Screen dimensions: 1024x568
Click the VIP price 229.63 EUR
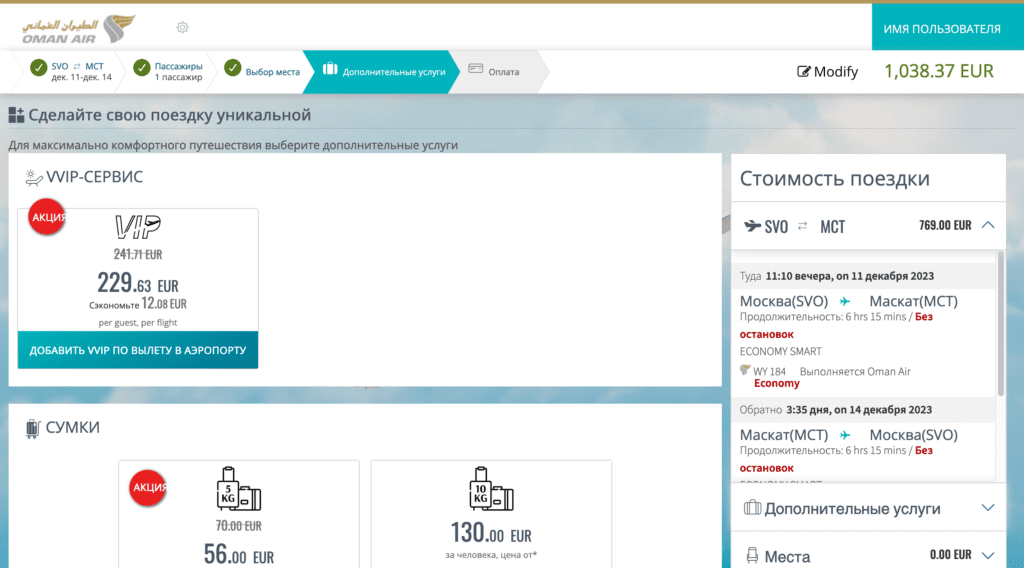[138, 283]
